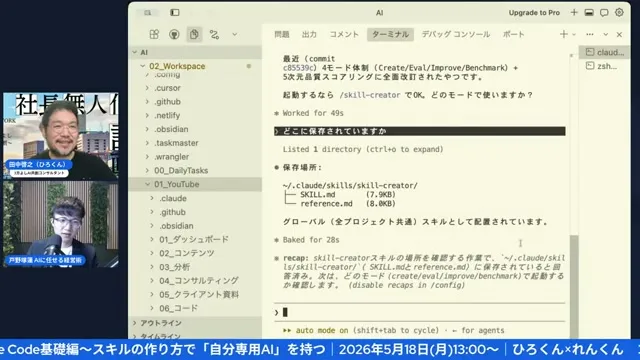Select the 04_コンサルティング folder
Viewport: 640px width, 360px height.
(x=195, y=281)
